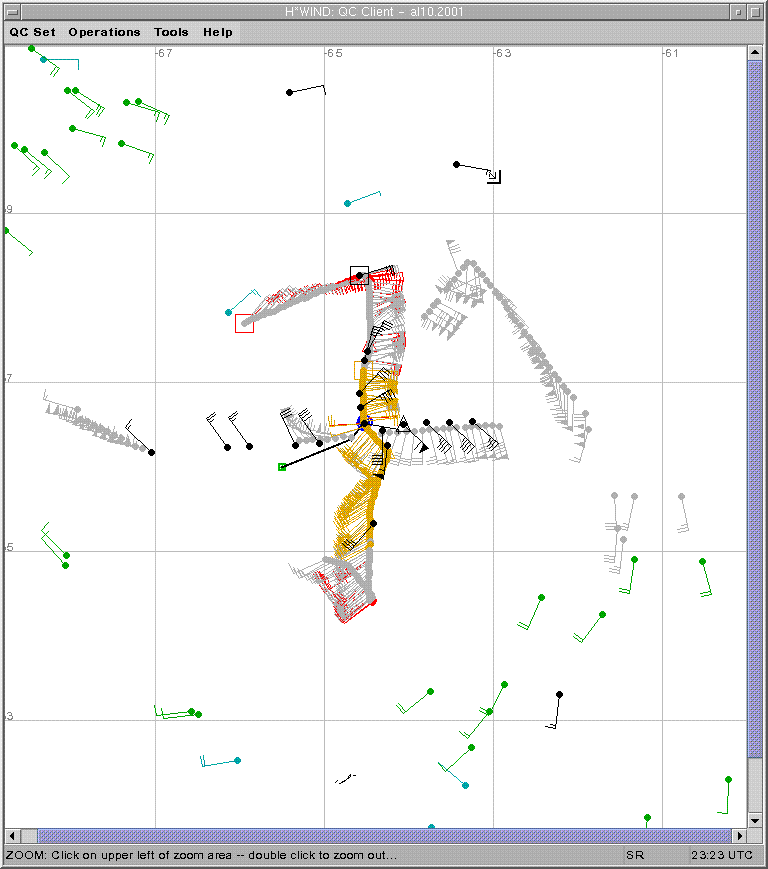Open the QC Set menu
Screen dimensions: 768x869
(32, 32)
